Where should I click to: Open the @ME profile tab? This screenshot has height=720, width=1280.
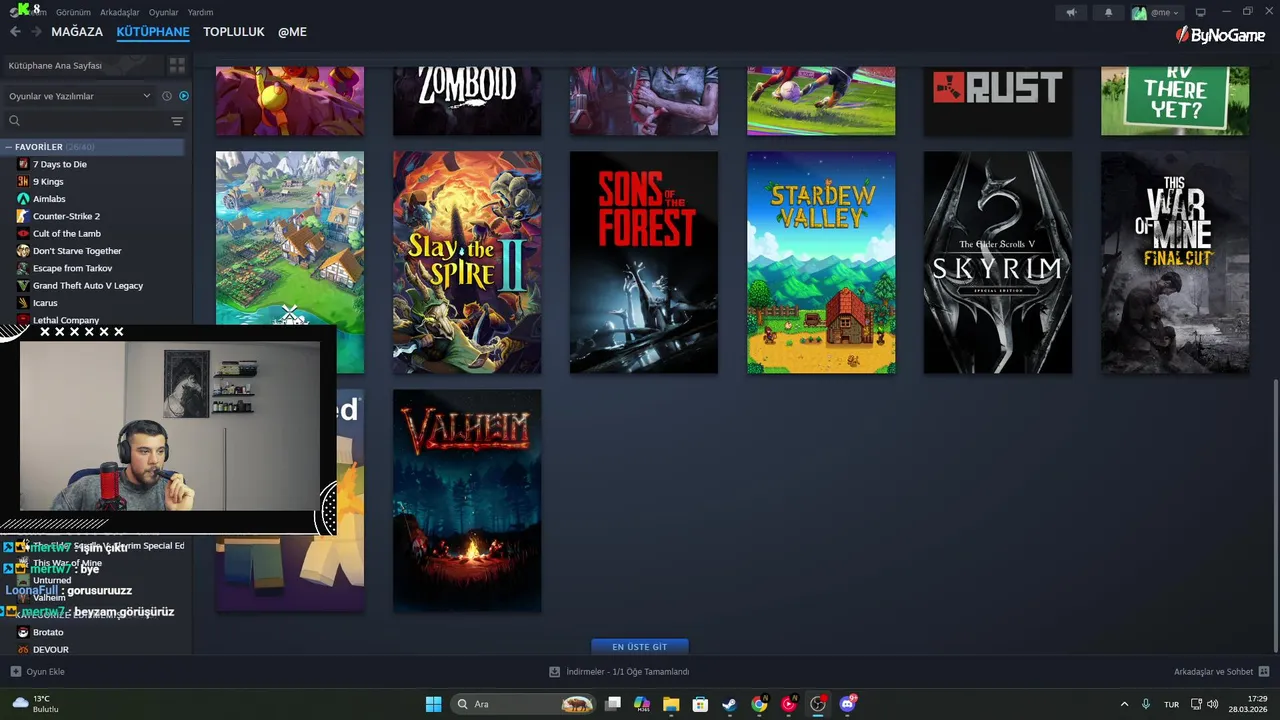[292, 32]
